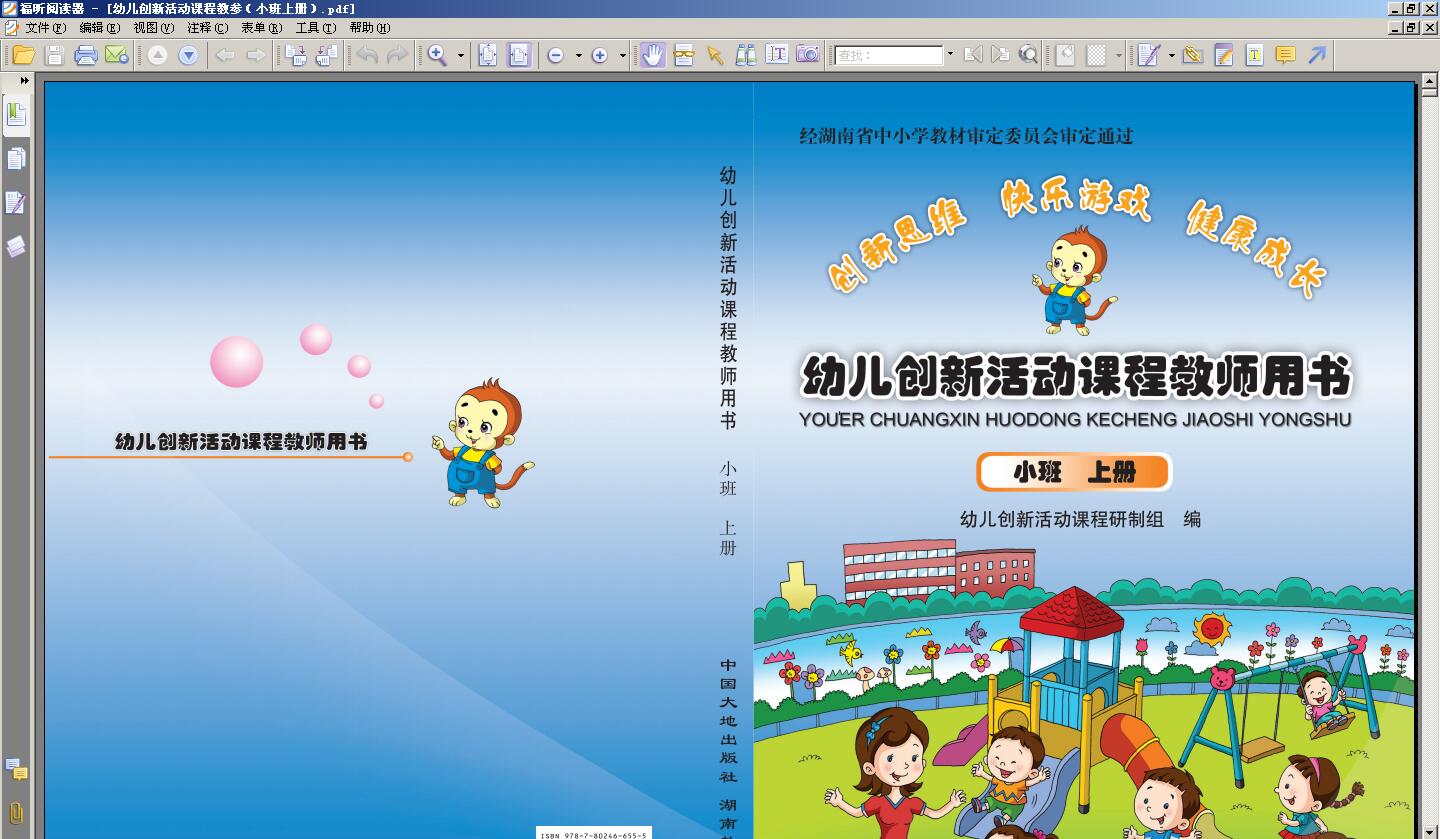Click the fit width icon
The image size is (1440, 839).
click(x=519, y=55)
